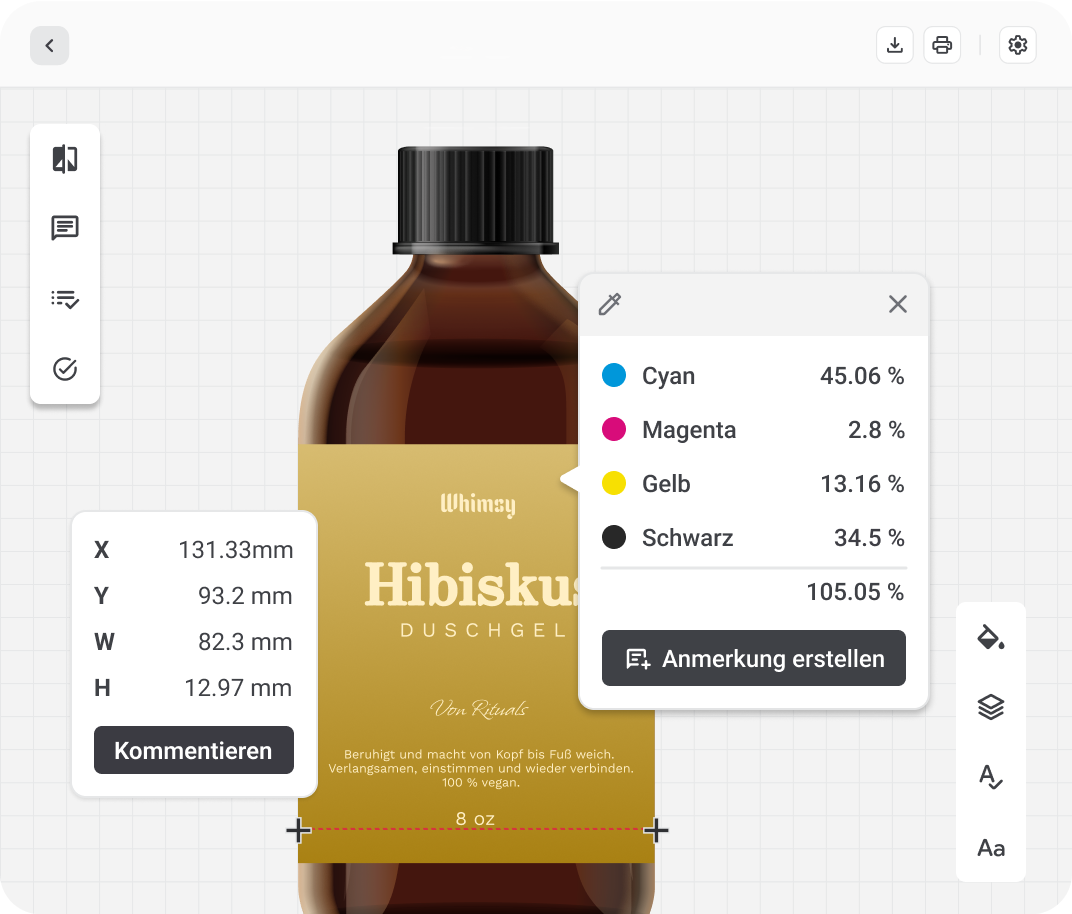Activate the eyedropper color picker

click(610, 304)
